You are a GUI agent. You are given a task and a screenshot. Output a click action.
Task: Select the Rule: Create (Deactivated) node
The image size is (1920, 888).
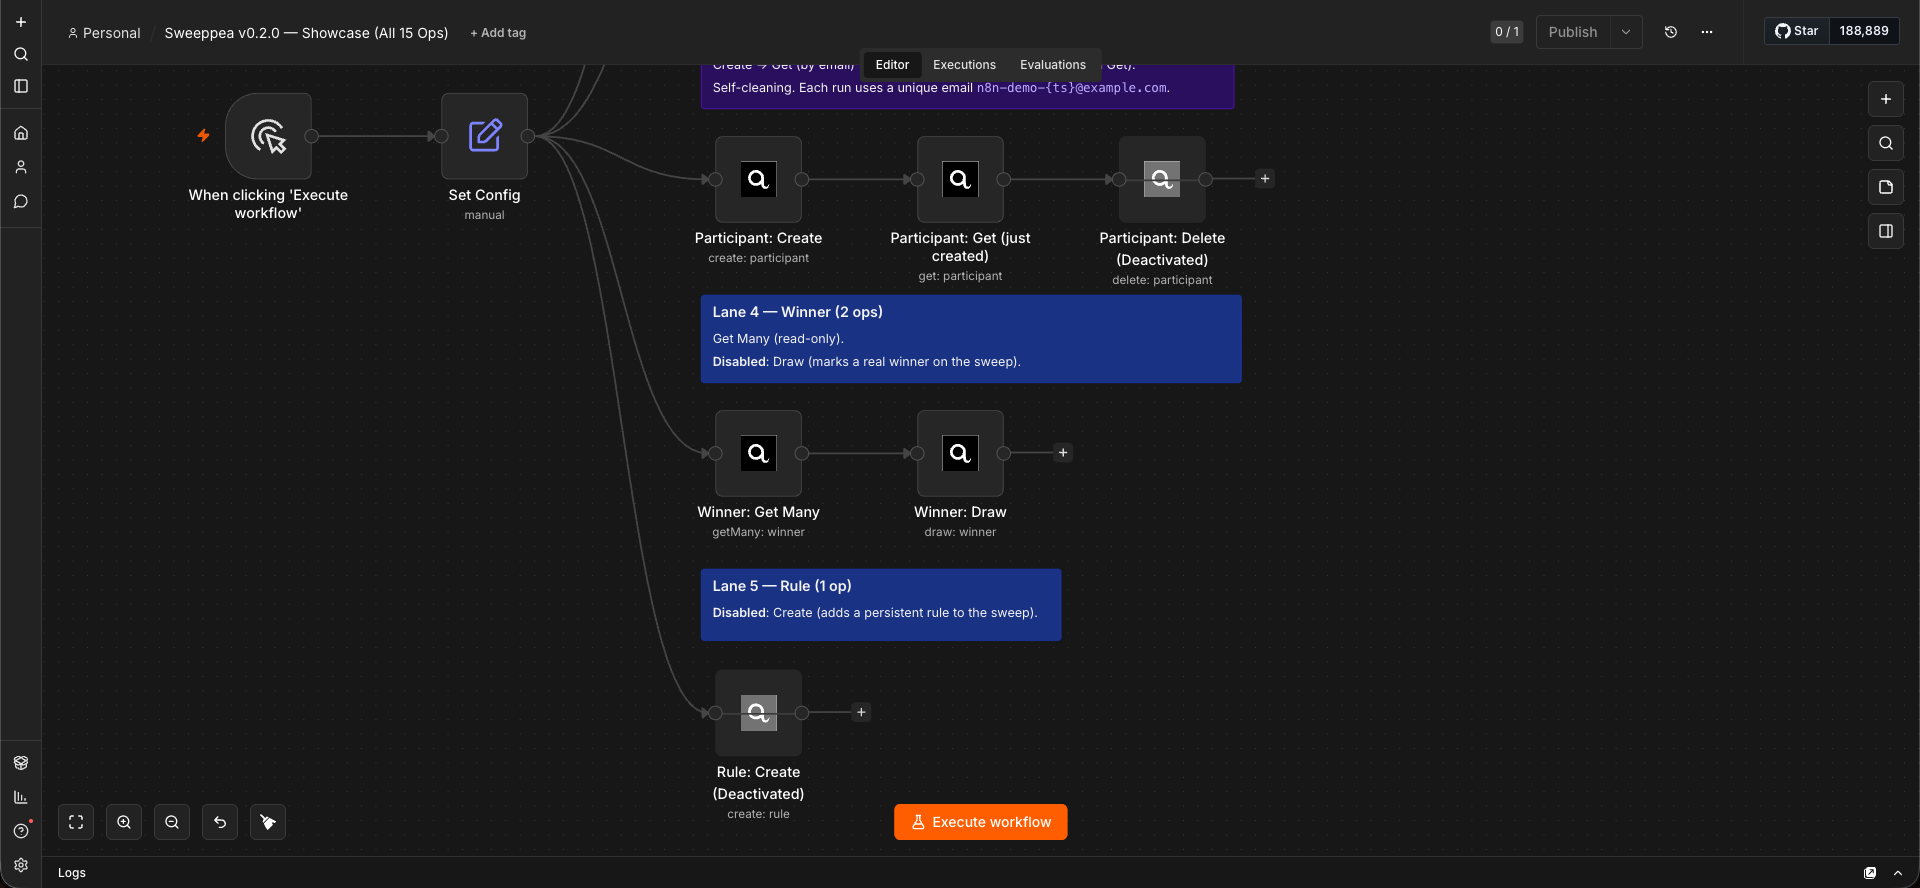coord(758,713)
